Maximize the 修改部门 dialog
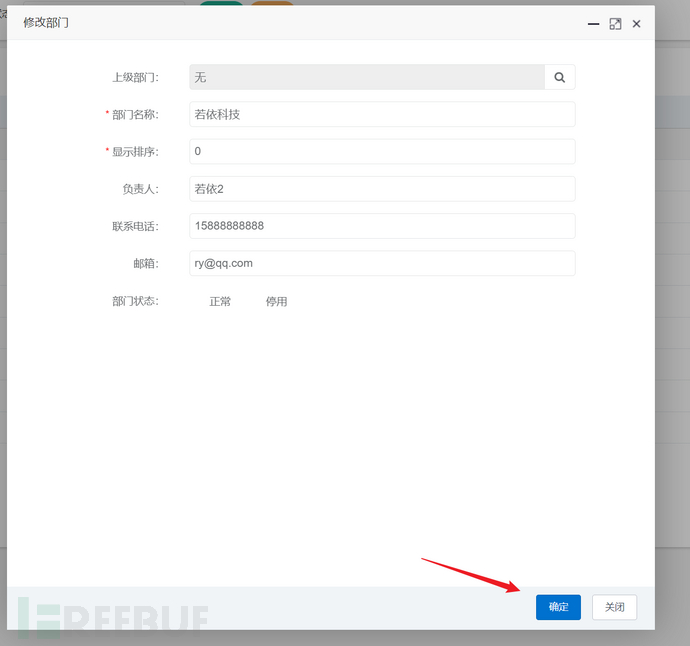 pyautogui.click(x=615, y=24)
